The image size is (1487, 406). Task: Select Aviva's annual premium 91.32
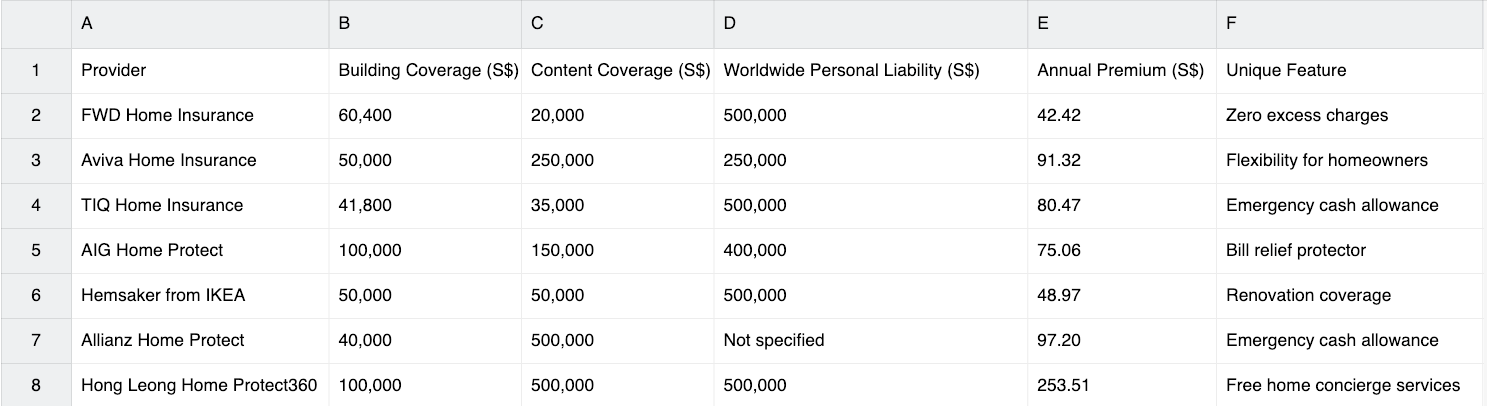[1121, 160]
